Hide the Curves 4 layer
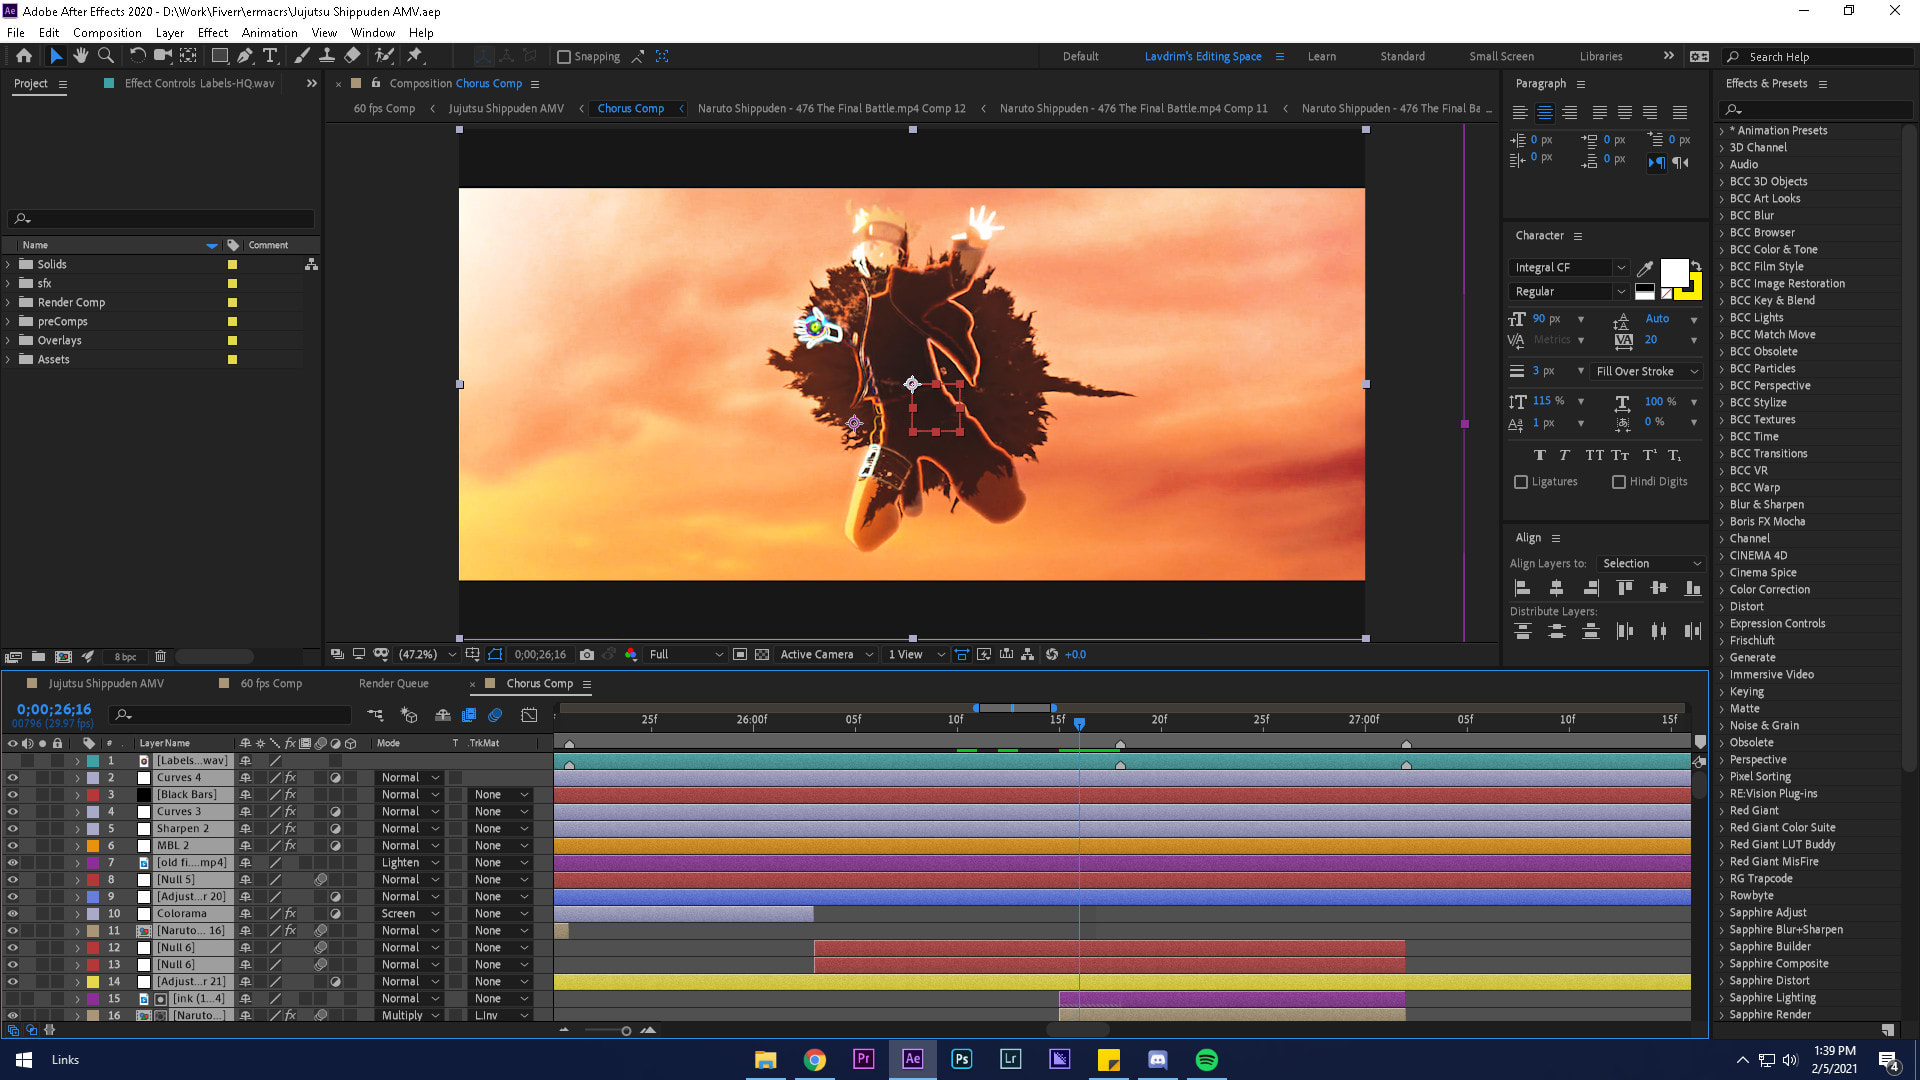 coord(12,778)
